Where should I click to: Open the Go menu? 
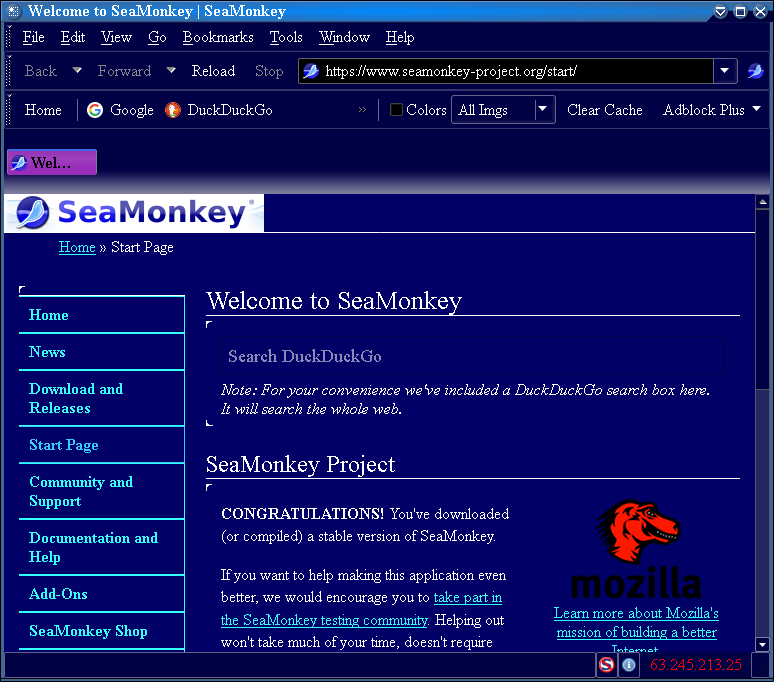point(157,38)
